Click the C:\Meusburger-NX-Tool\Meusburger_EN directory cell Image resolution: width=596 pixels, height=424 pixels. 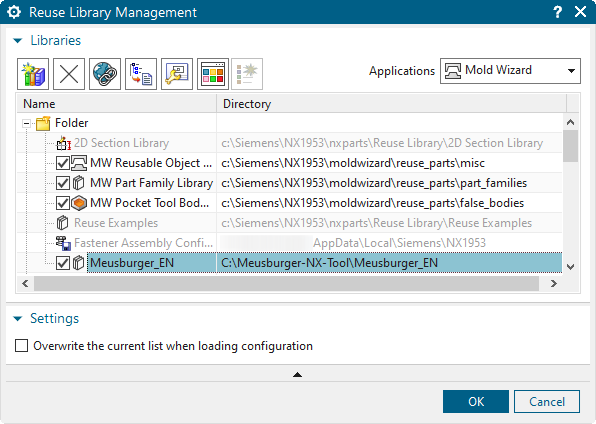(389, 263)
